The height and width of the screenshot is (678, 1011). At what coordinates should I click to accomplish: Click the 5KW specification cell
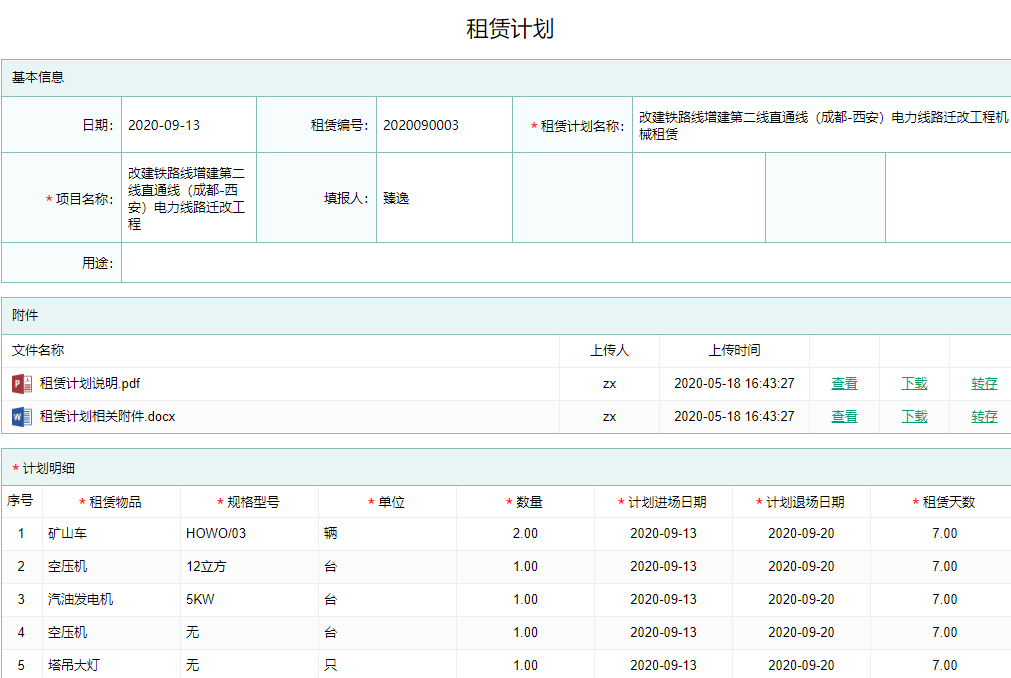(250, 599)
